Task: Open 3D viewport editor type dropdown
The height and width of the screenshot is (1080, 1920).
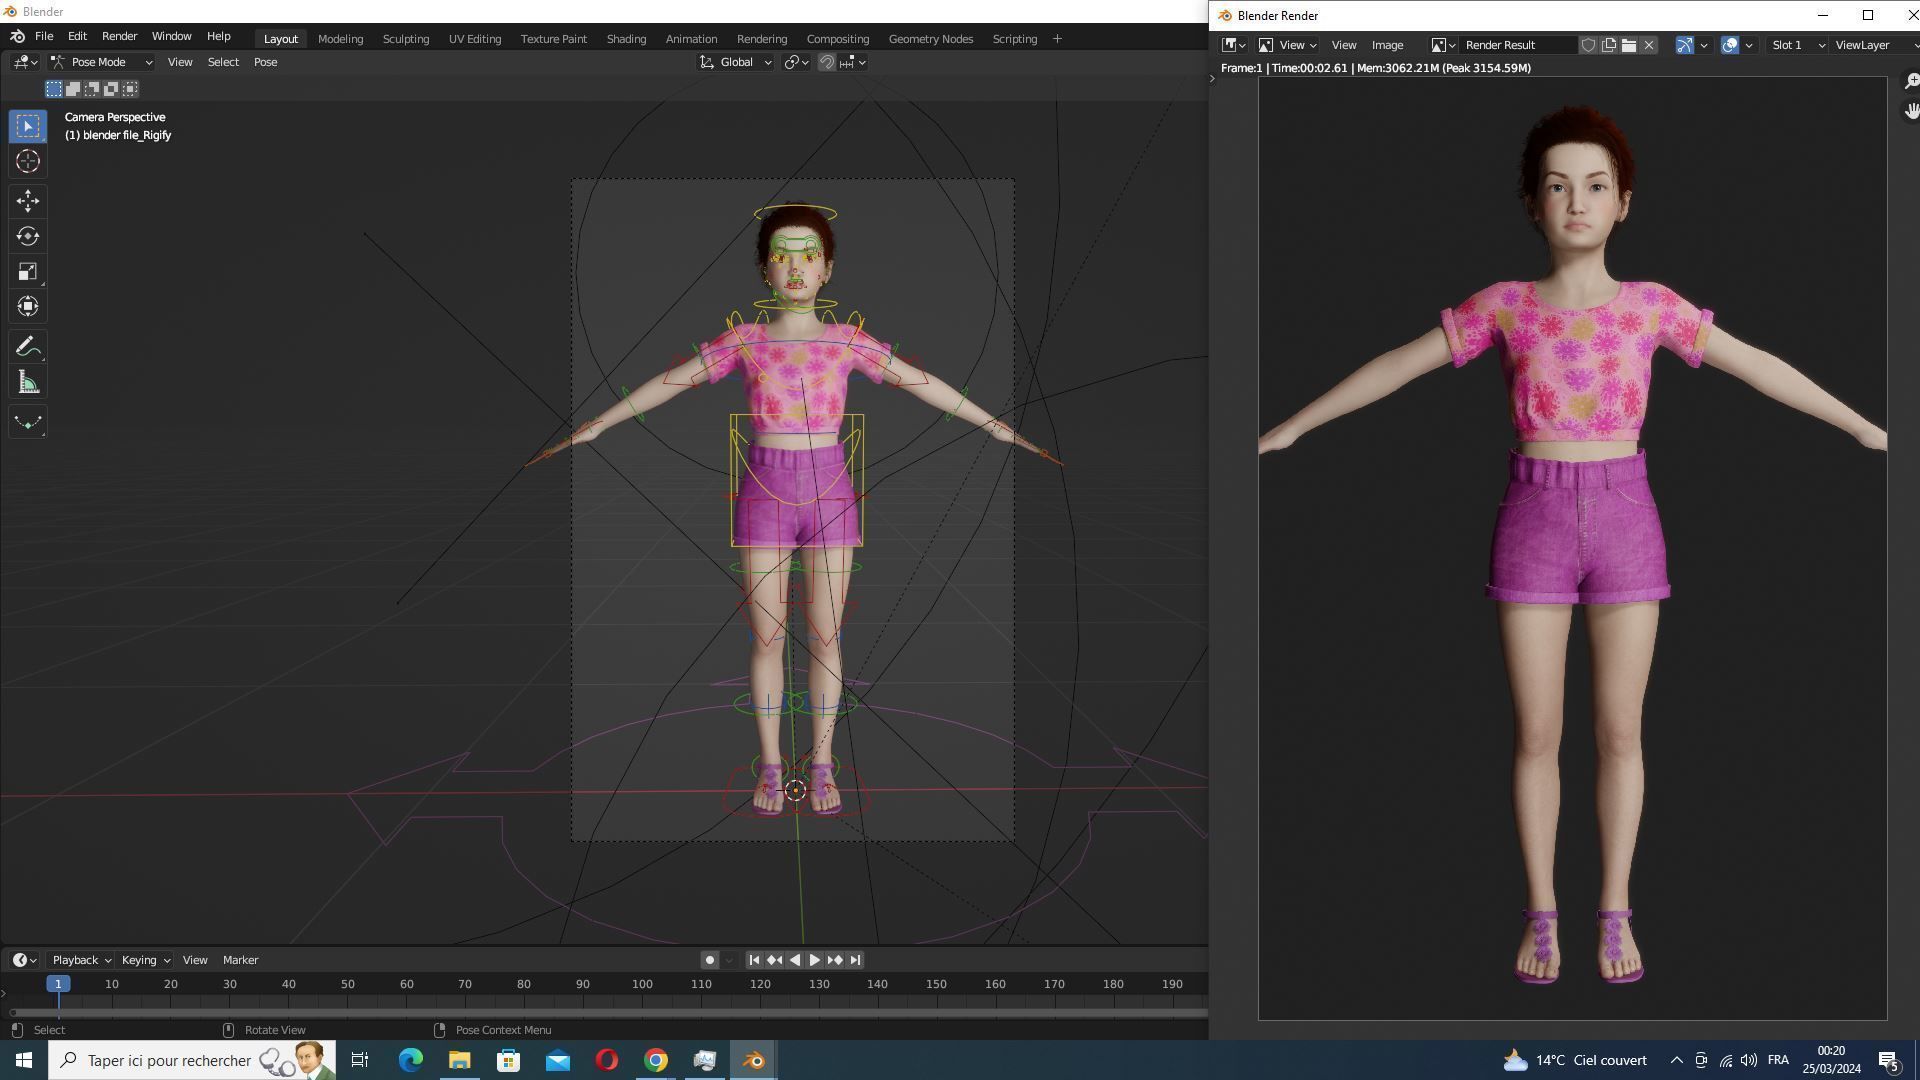Action: [25, 62]
